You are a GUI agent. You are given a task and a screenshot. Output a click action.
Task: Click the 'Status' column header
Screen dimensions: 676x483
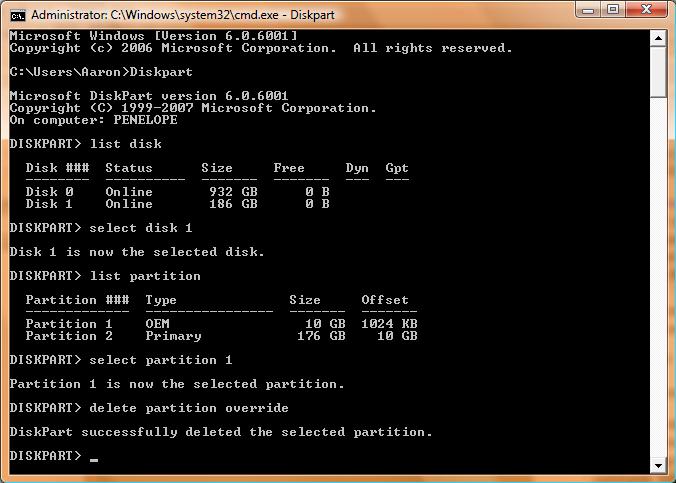point(129,168)
